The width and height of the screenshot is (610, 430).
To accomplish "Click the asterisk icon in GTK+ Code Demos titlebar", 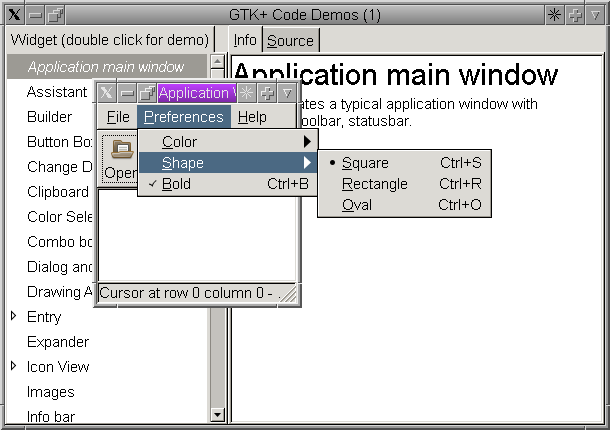I will click(554, 15).
